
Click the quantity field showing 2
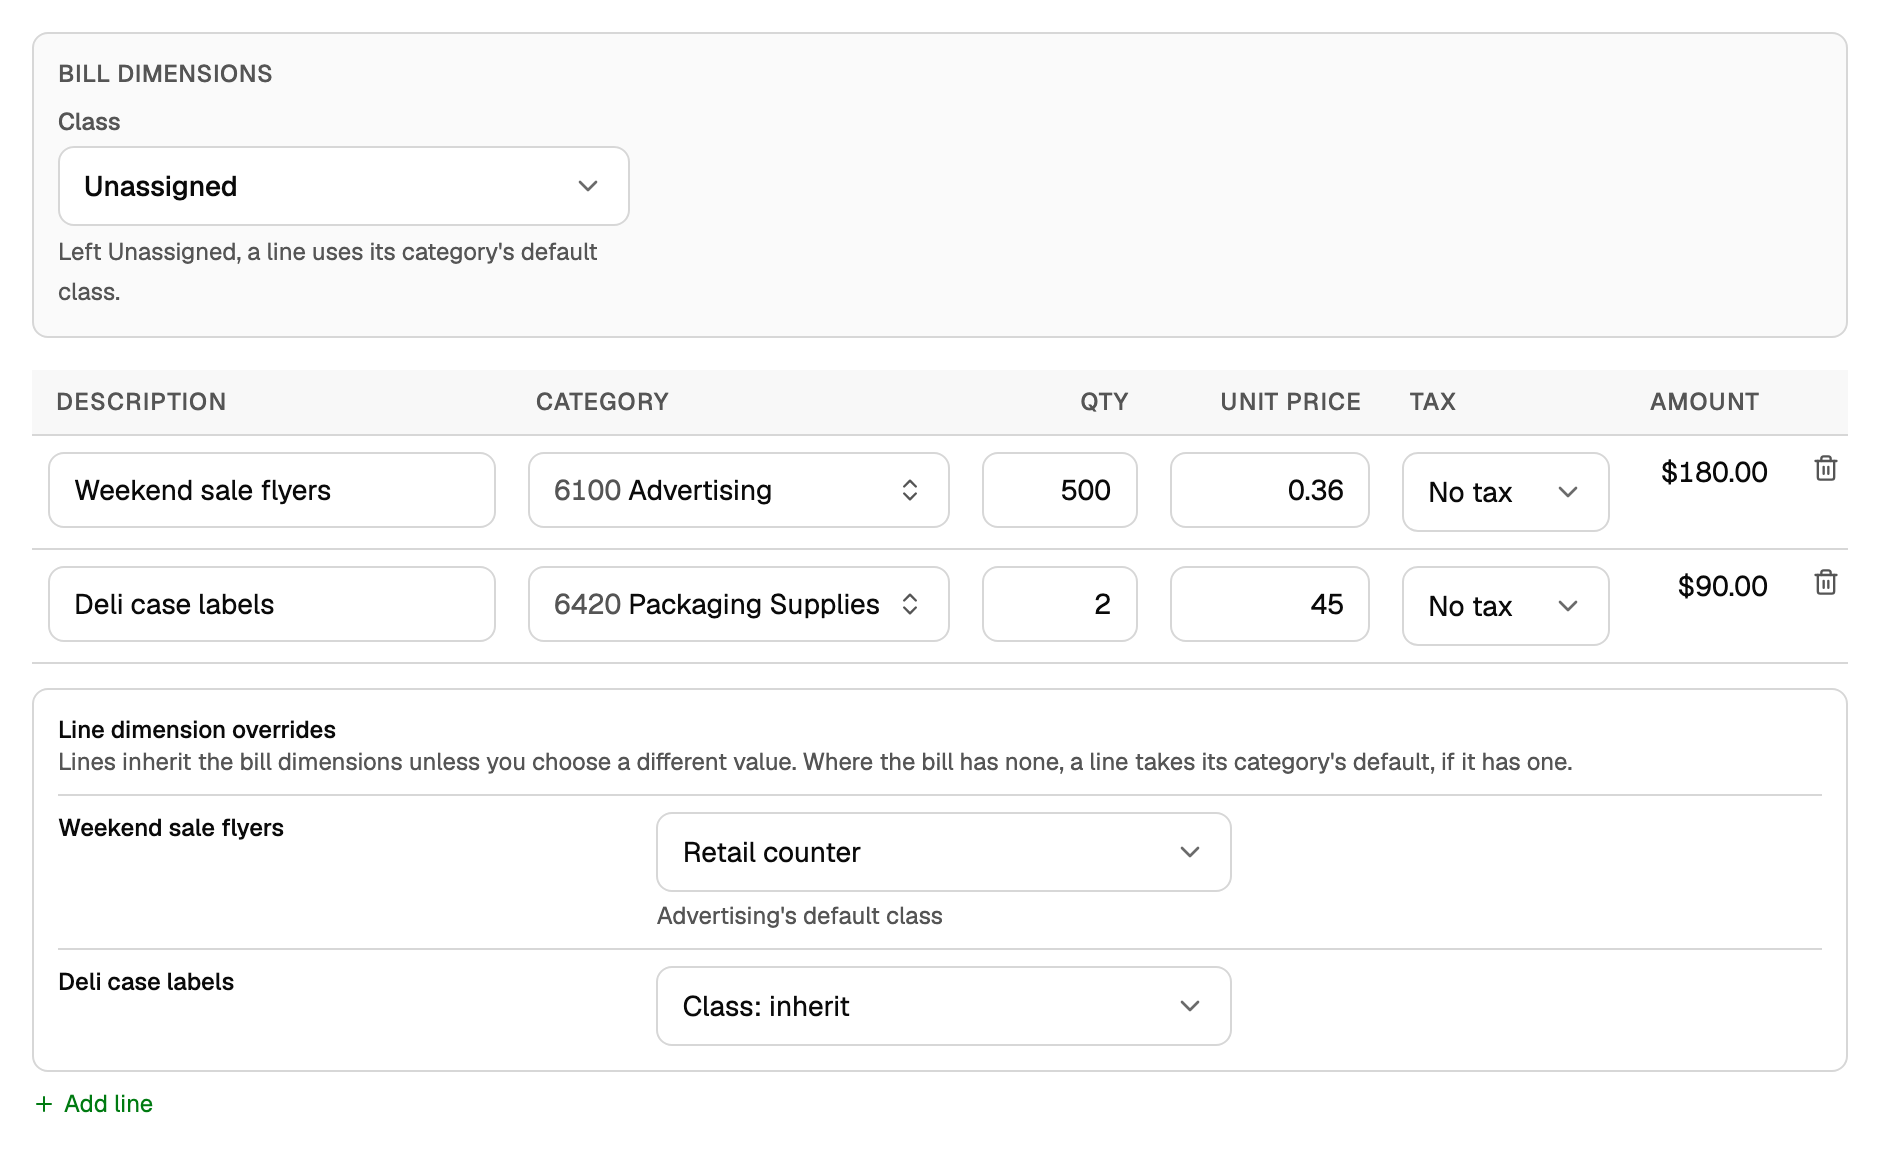click(1060, 604)
